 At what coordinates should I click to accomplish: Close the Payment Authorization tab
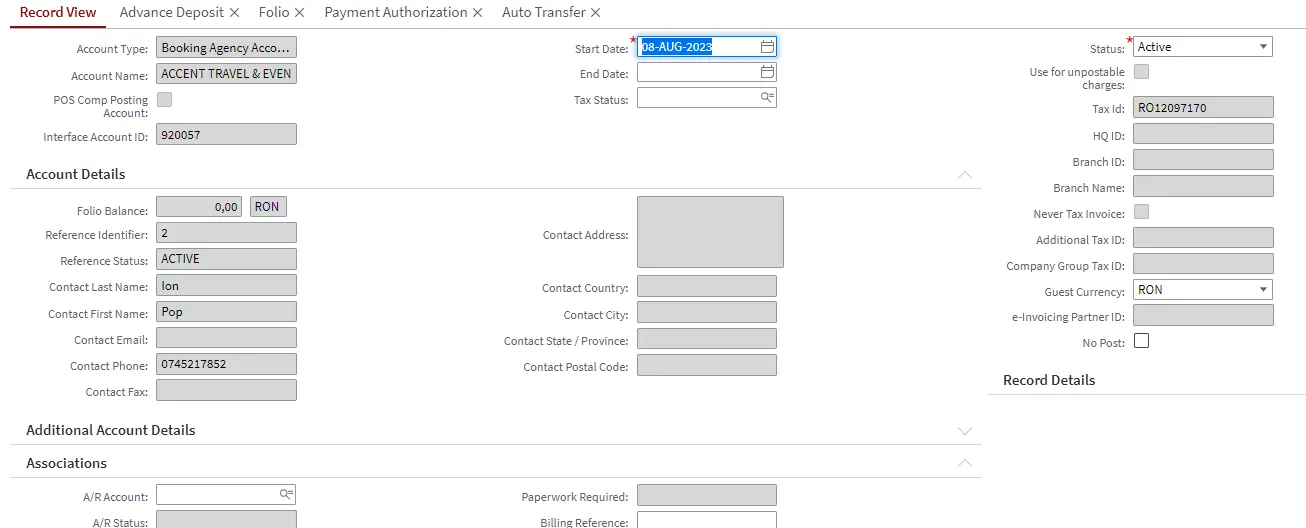[x=477, y=13]
